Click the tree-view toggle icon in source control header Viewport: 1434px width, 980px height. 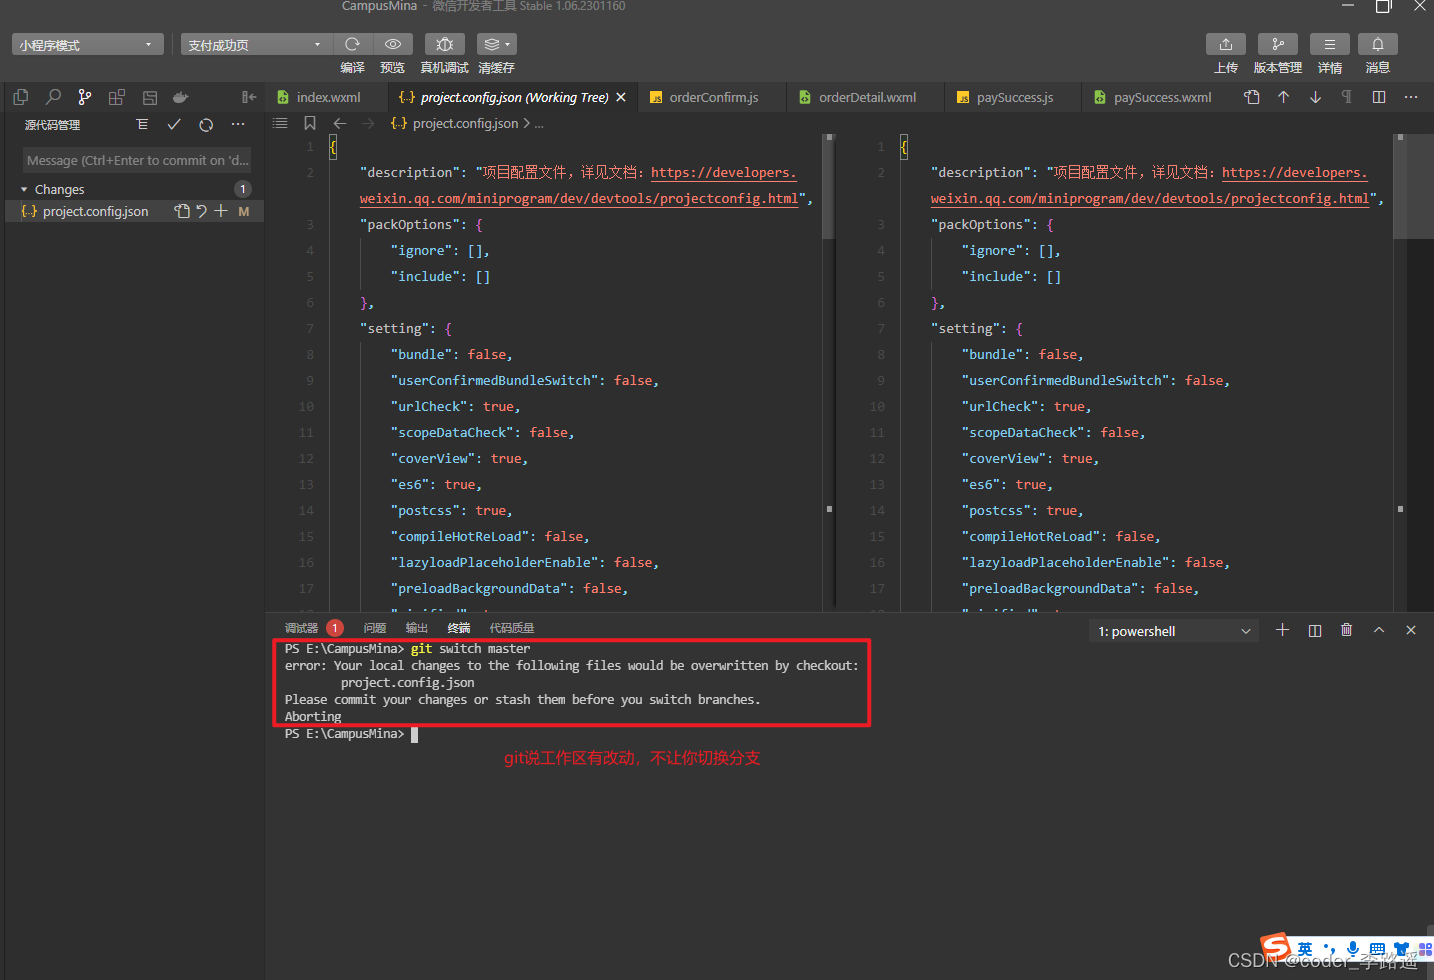[142, 124]
